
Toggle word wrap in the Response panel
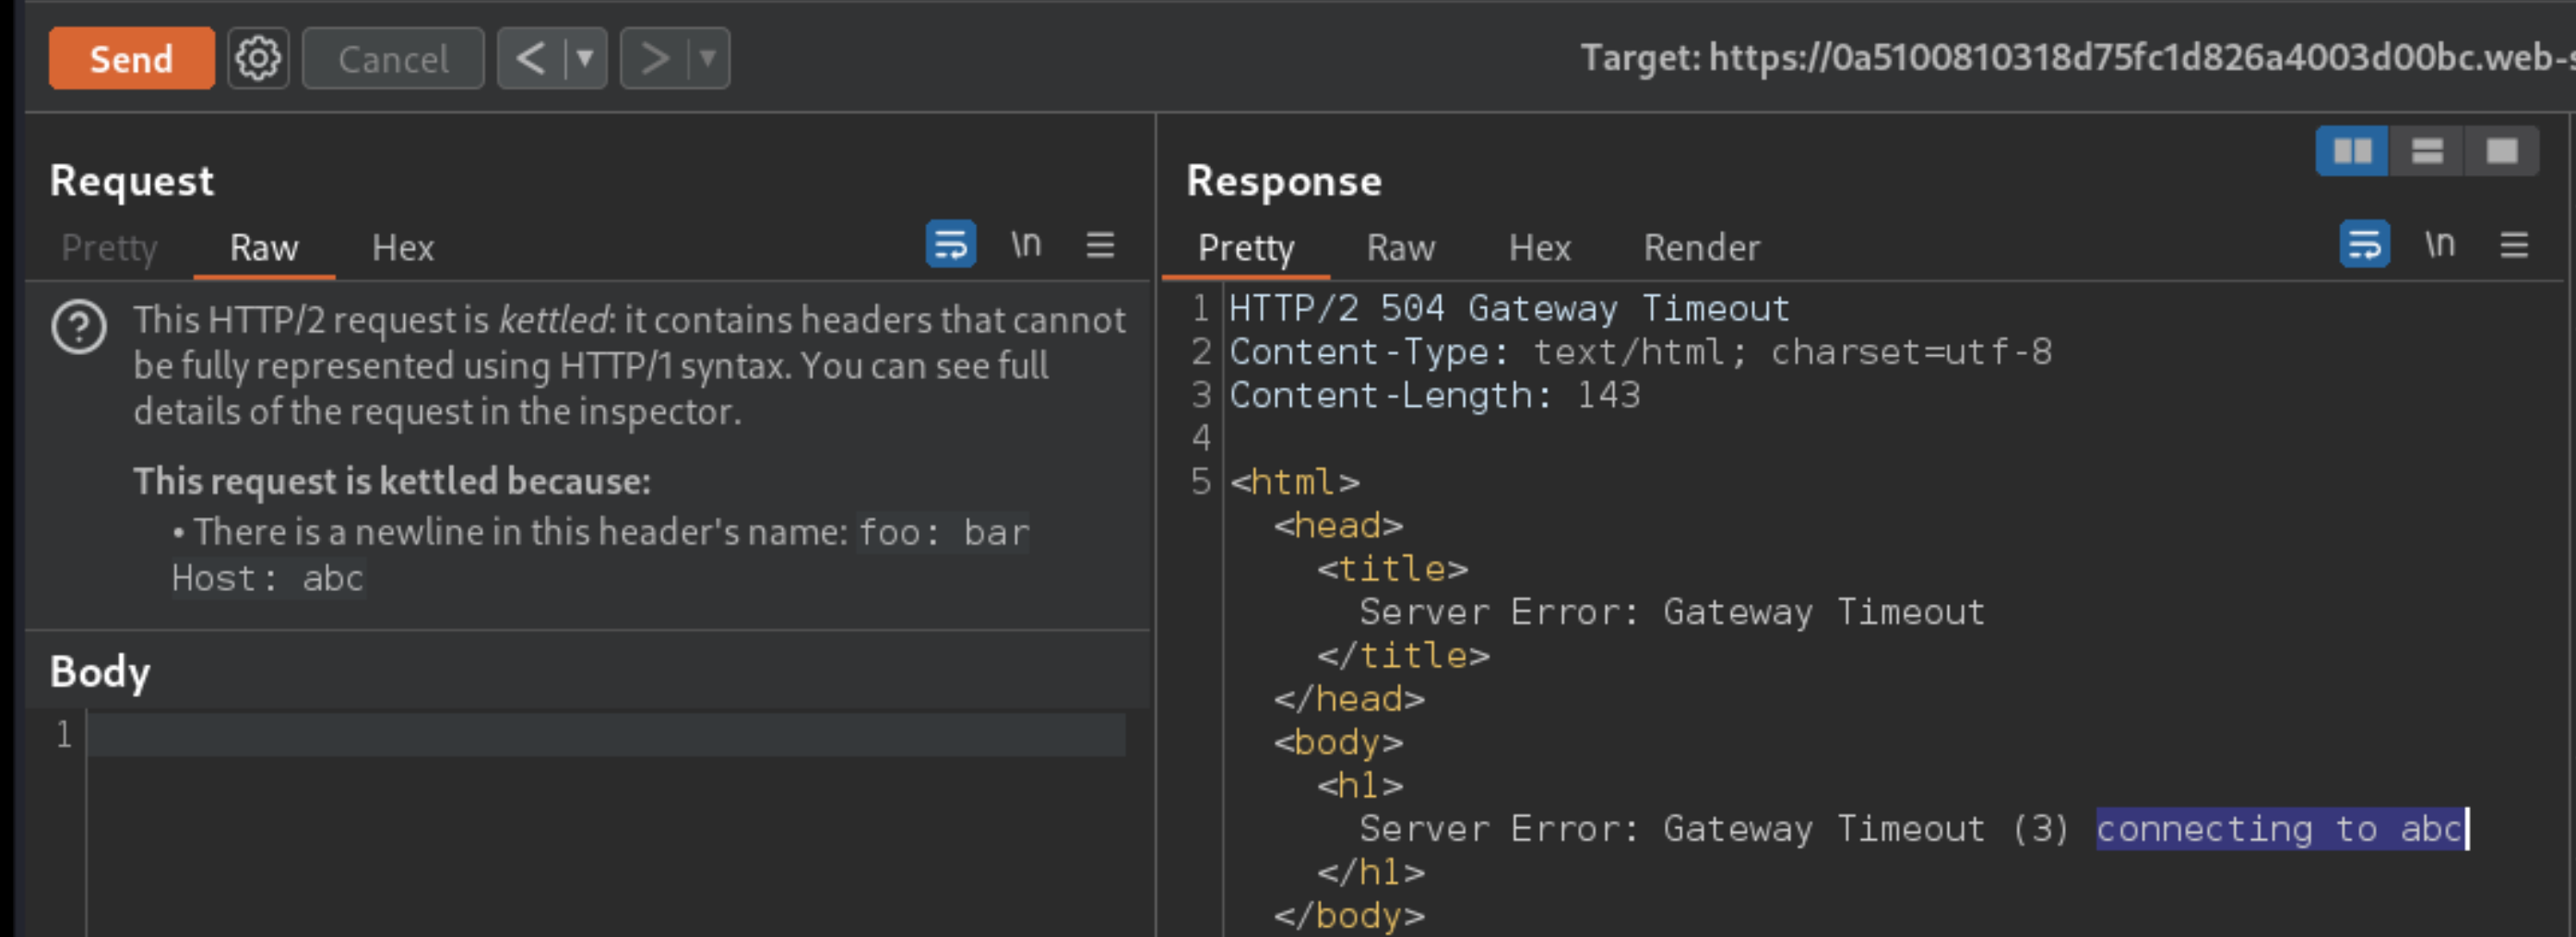coord(2364,244)
